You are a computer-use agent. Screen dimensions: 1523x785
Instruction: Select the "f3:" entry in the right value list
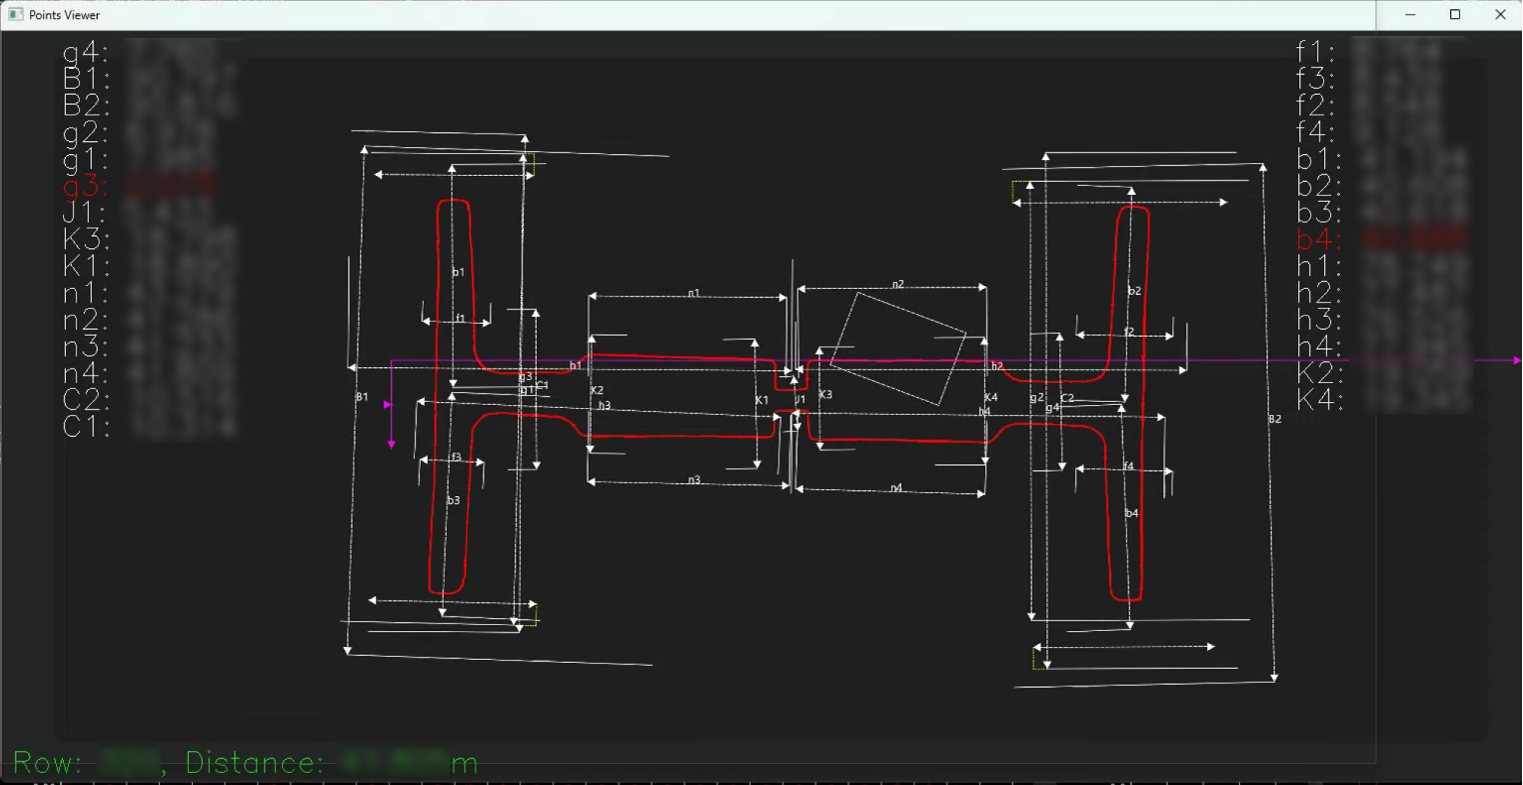pos(1316,78)
